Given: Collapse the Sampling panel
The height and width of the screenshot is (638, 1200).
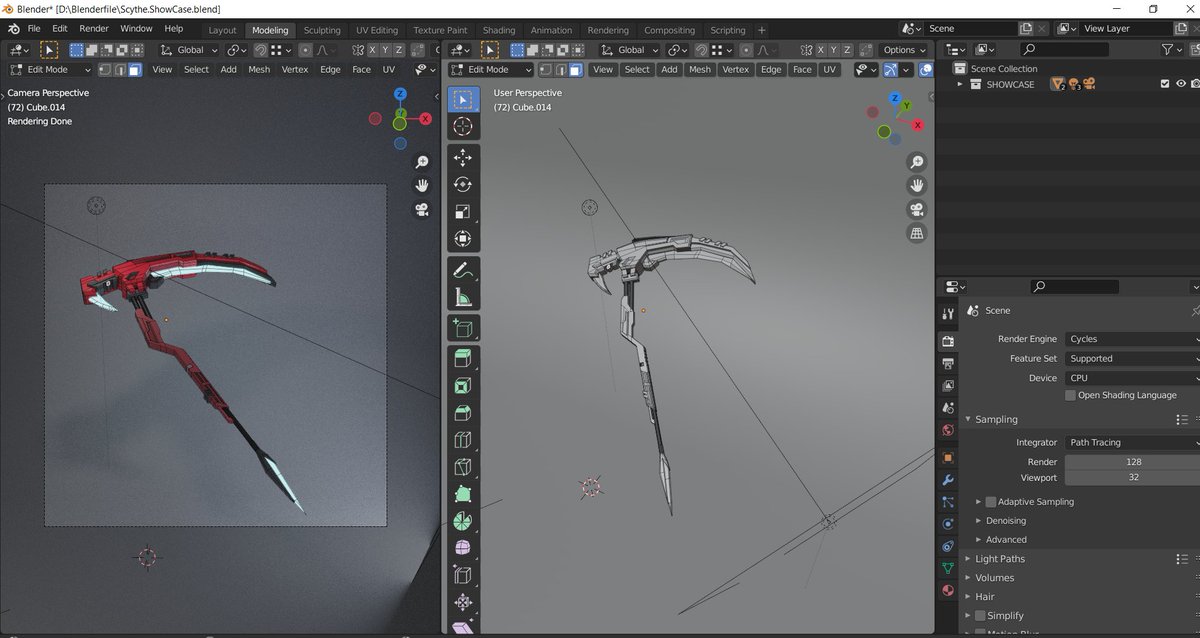Looking at the screenshot, I should (968, 420).
